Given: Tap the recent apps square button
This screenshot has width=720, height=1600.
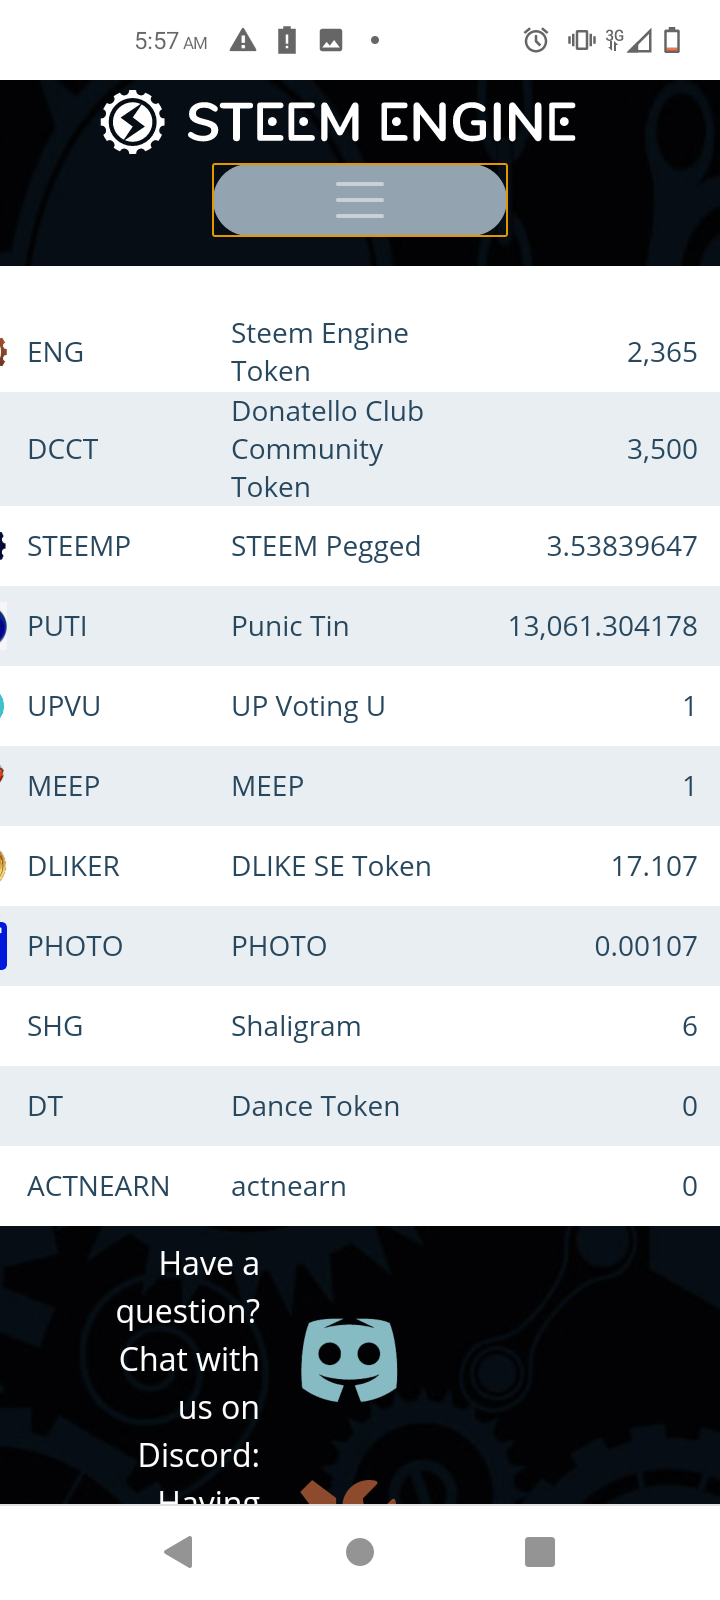Looking at the screenshot, I should point(540,1552).
